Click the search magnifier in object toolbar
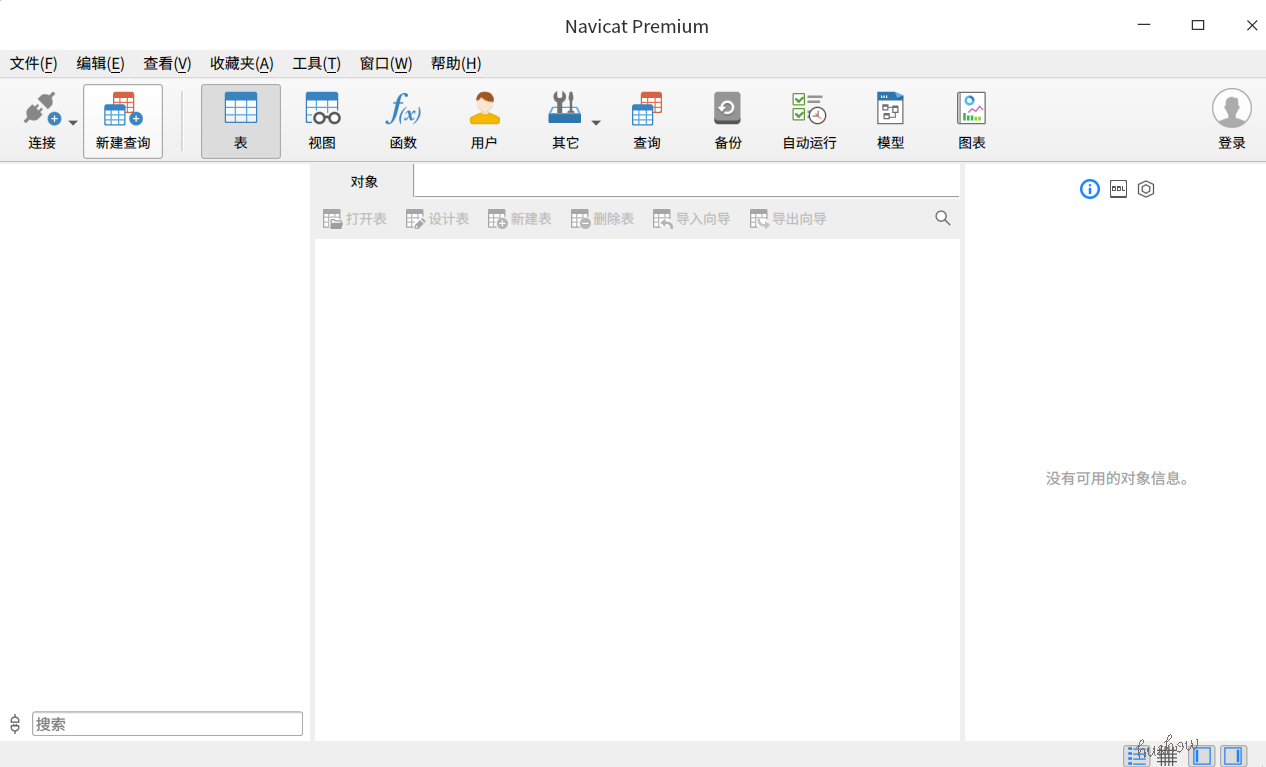This screenshot has height=767, width=1266. 942,218
